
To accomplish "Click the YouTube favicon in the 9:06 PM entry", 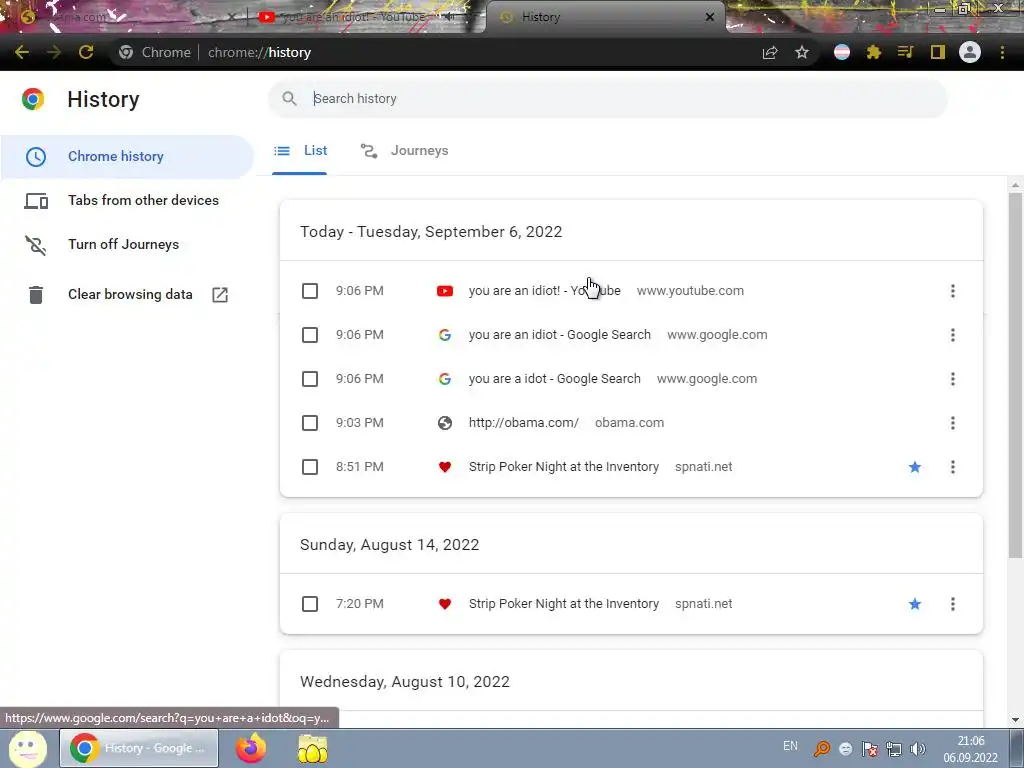I will (445, 291).
